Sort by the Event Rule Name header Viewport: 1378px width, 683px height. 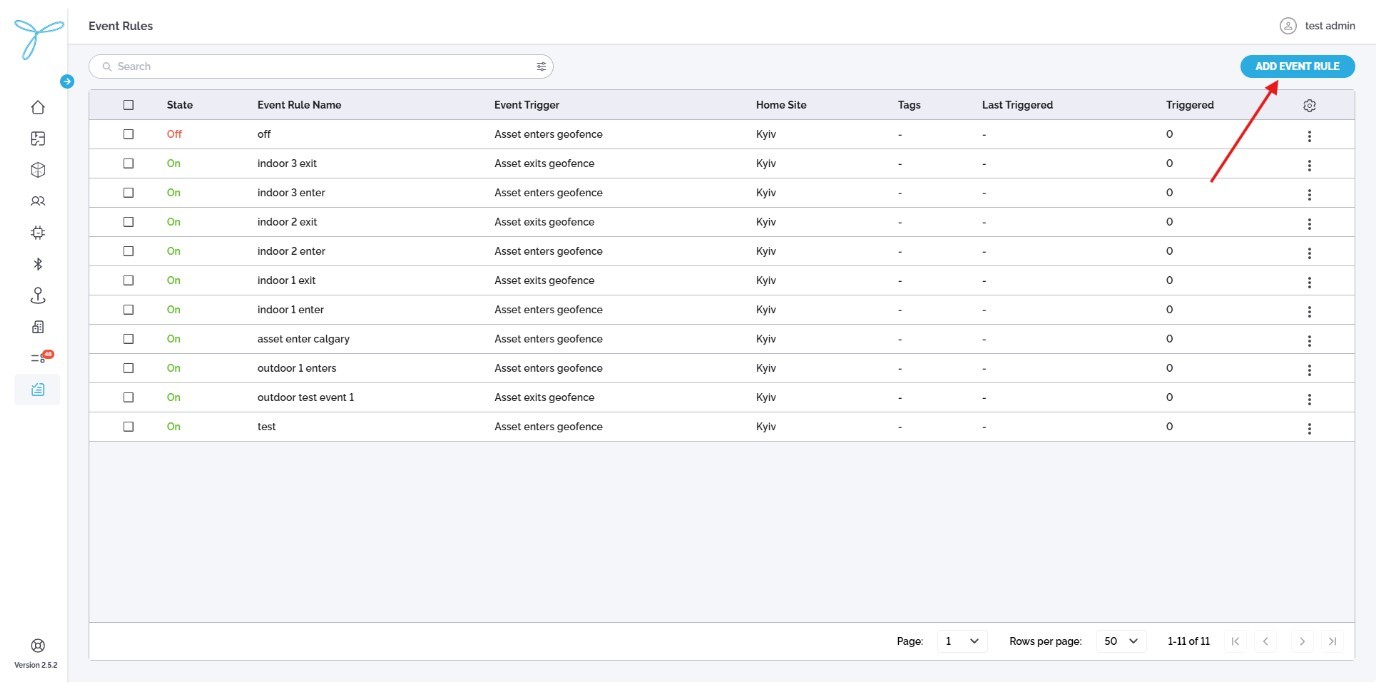[x=299, y=105]
